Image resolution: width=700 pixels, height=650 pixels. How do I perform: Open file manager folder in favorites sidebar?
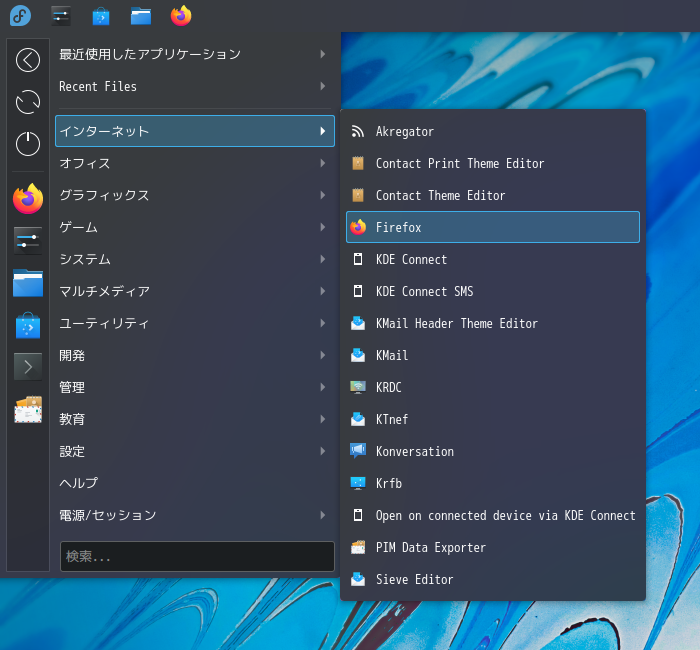[28, 283]
